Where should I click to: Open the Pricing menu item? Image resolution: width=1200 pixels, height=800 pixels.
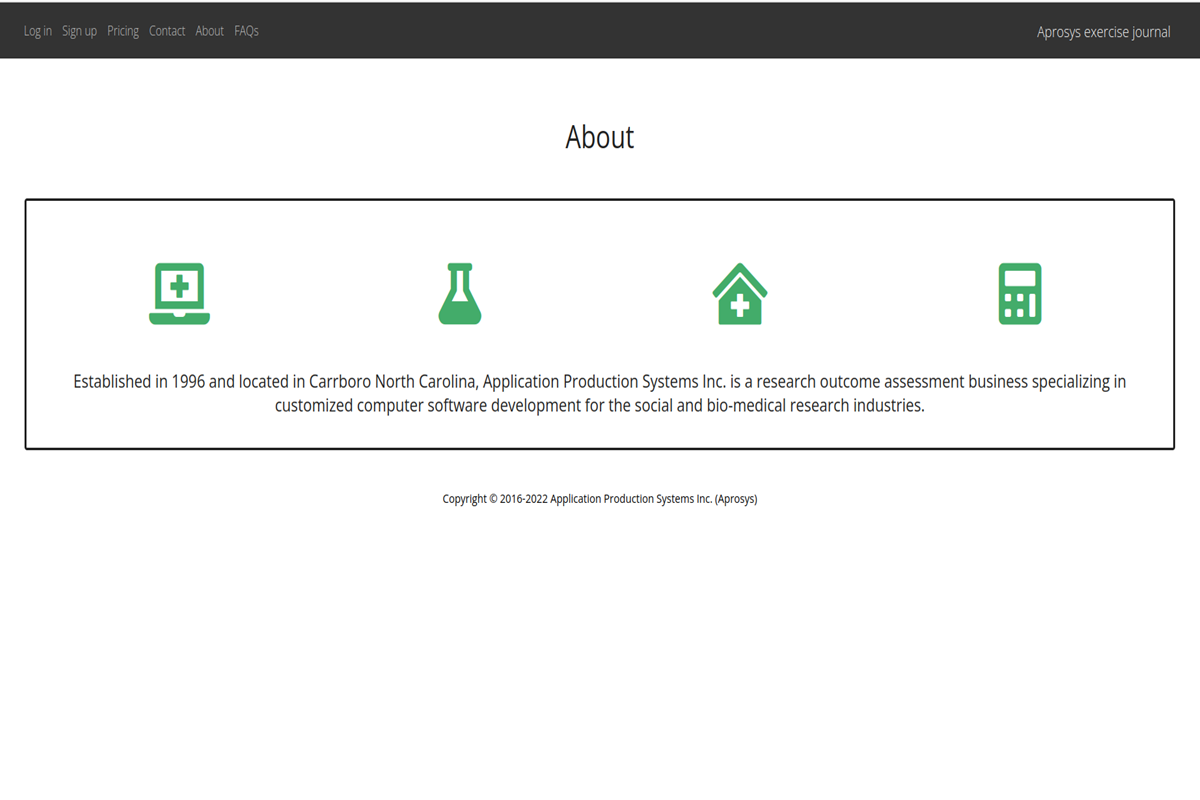coord(123,31)
